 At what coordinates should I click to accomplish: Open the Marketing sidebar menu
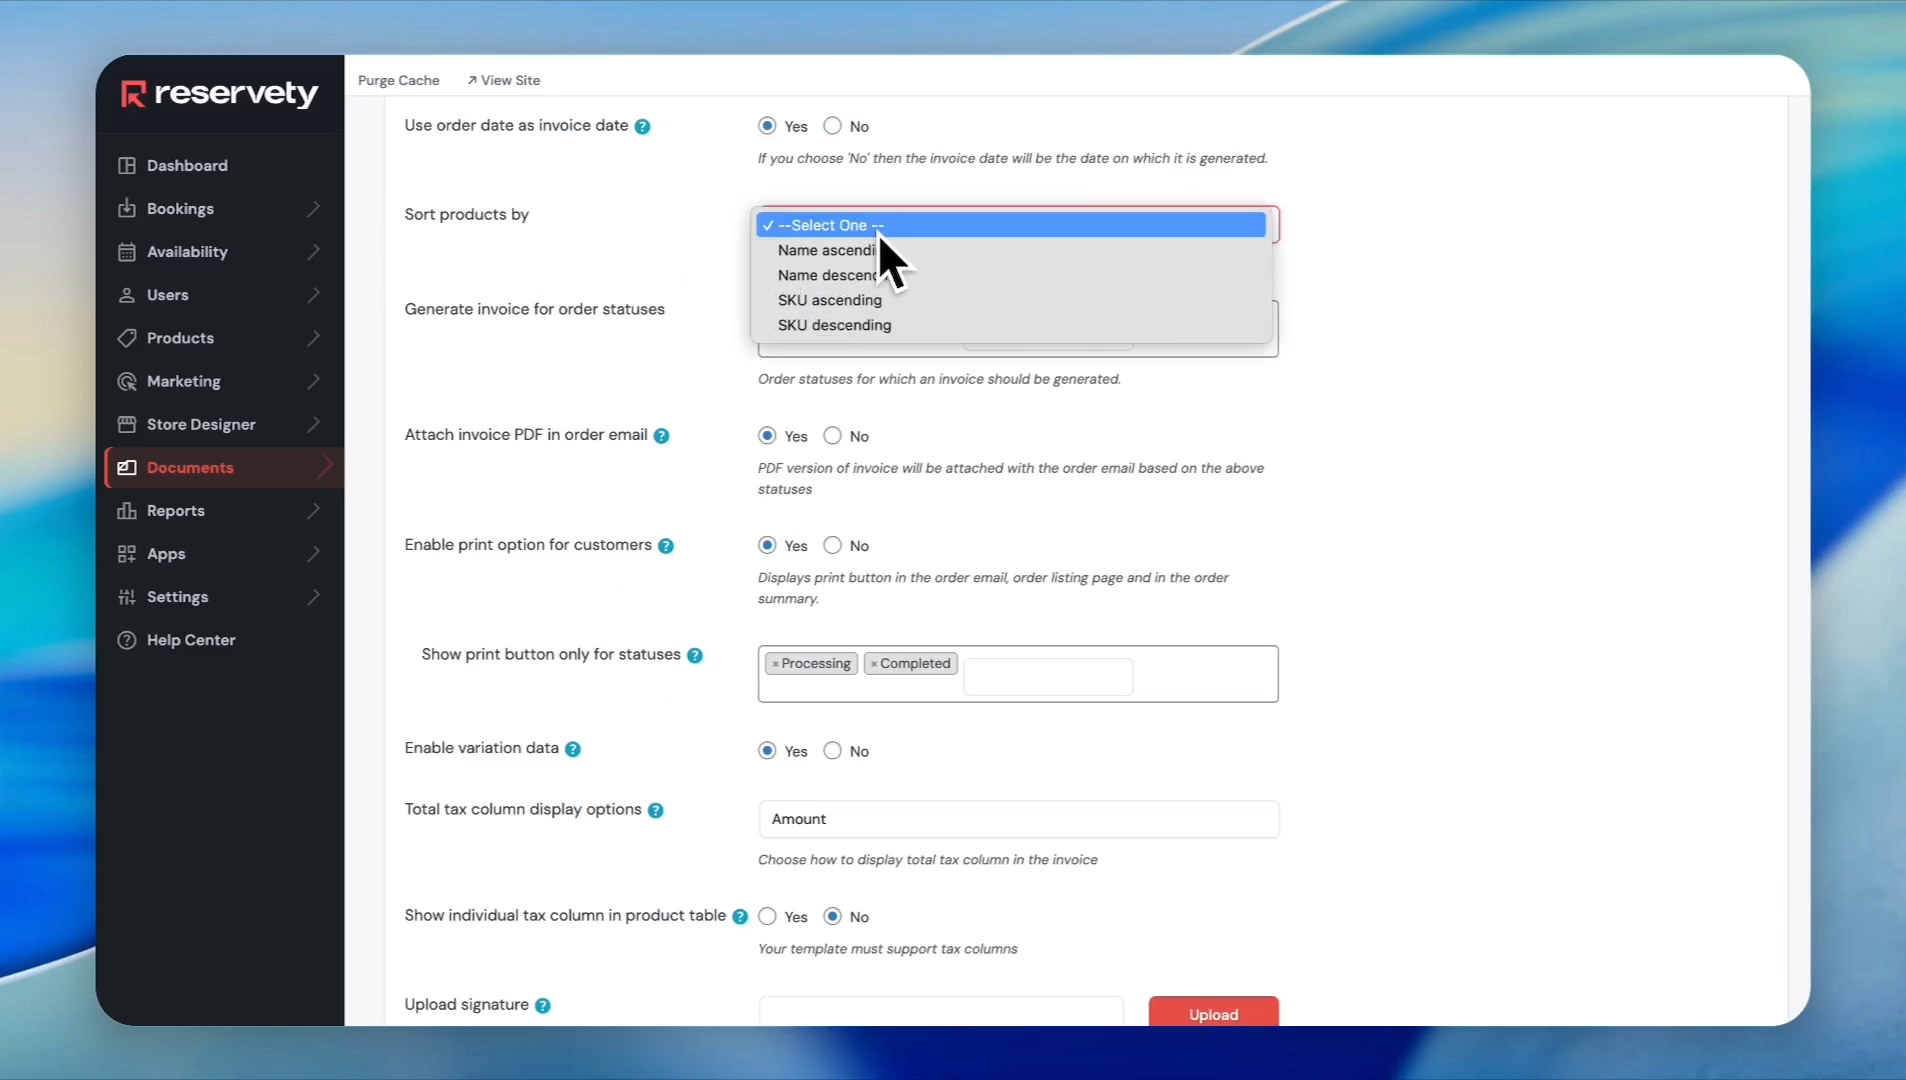pos(184,381)
